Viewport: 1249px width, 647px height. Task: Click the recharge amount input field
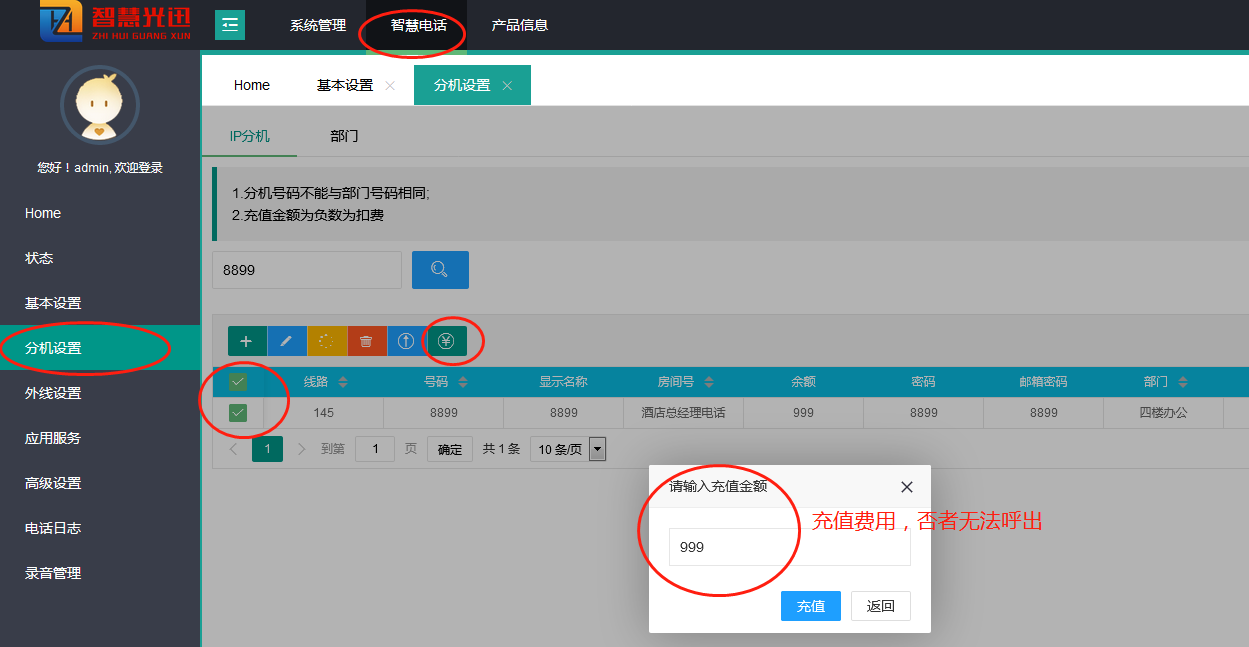(x=788, y=547)
